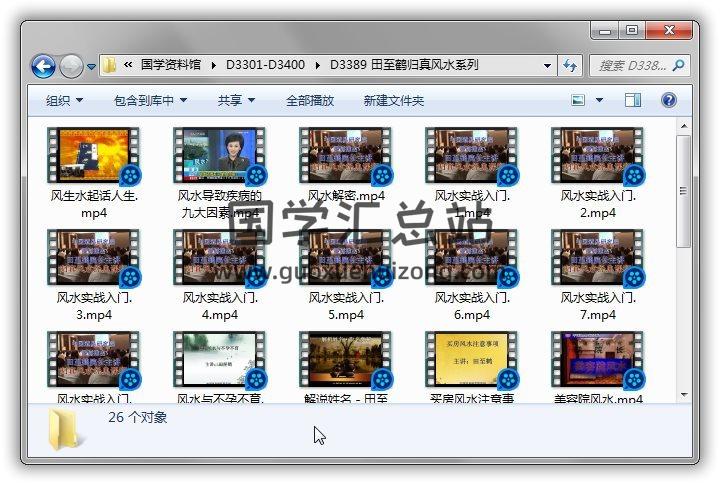This screenshot has width=720, height=485.
Task: Click the 新建文件夹 button
Action: (393, 100)
